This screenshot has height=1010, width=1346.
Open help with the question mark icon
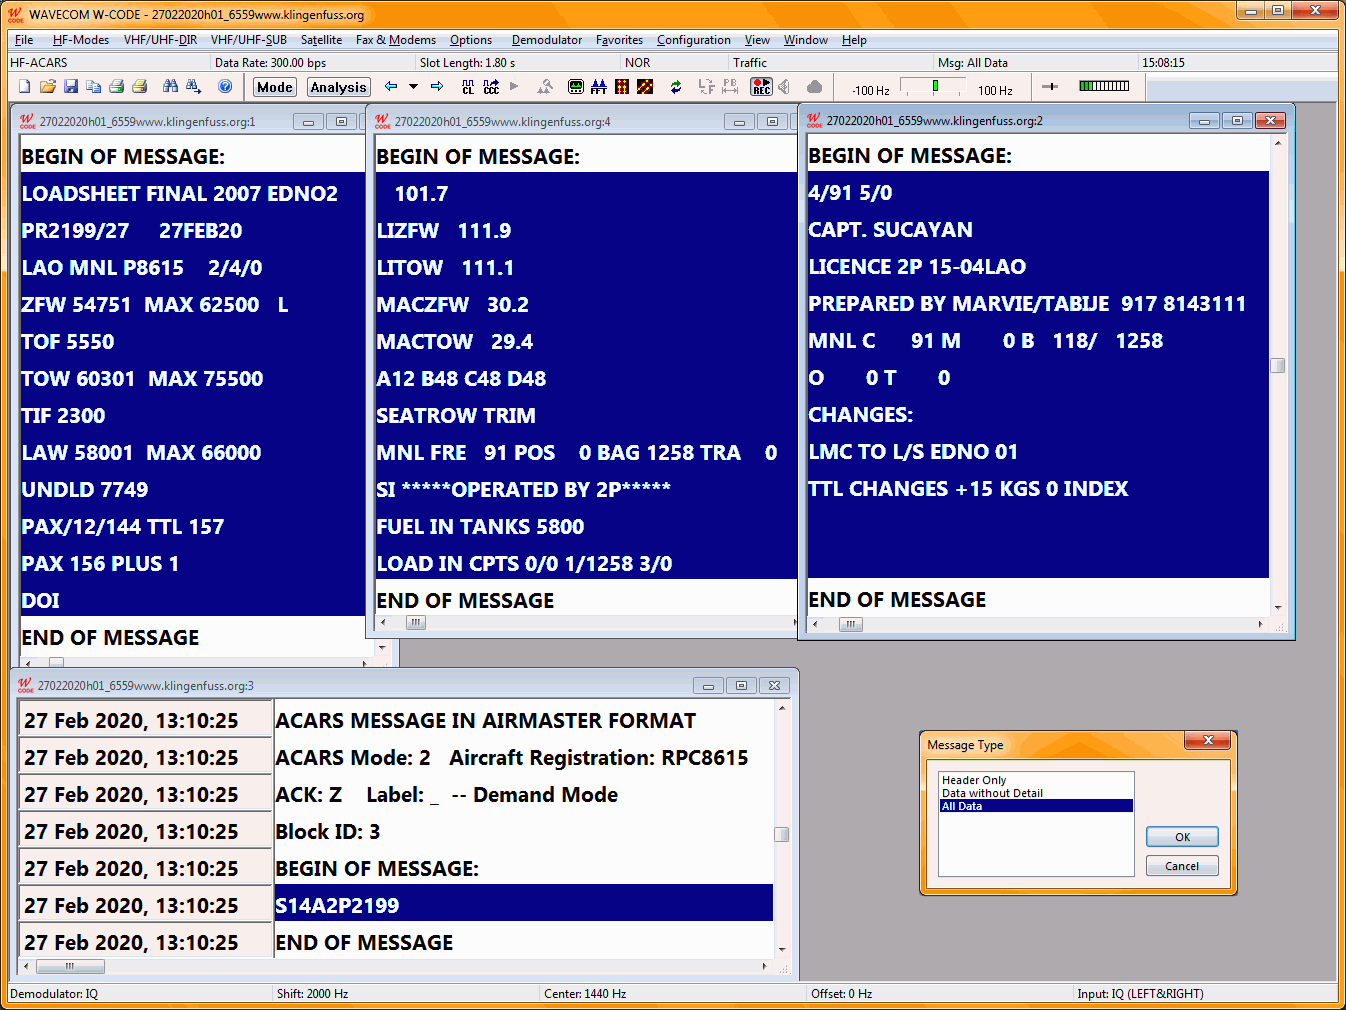tap(225, 87)
